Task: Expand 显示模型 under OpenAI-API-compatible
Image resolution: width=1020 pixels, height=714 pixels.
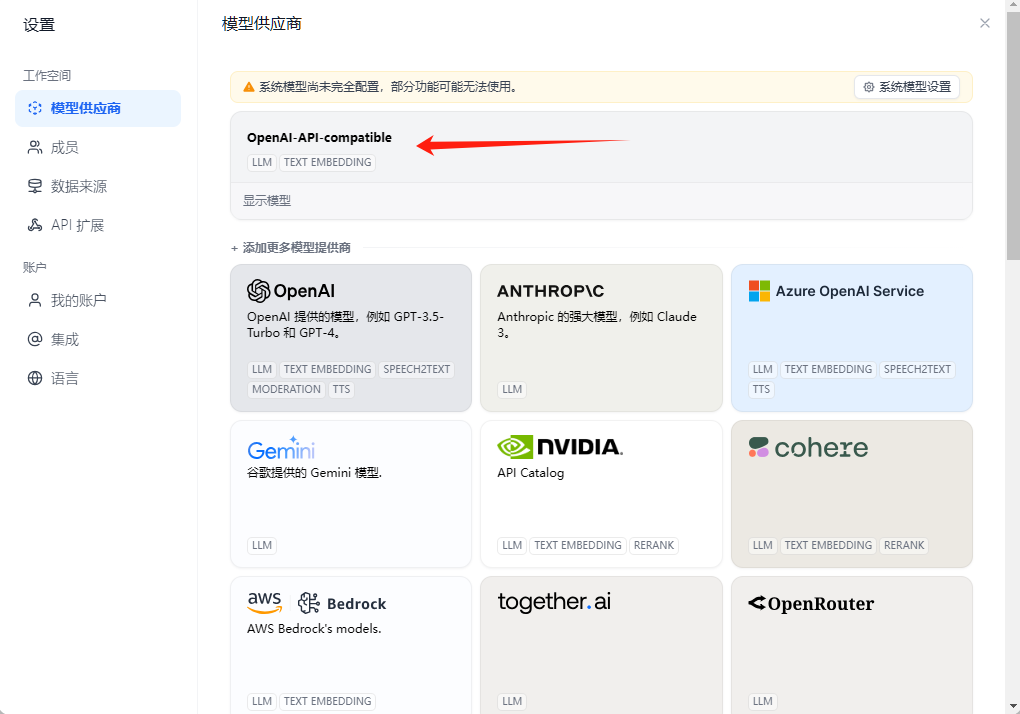Action: (x=267, y=201)
